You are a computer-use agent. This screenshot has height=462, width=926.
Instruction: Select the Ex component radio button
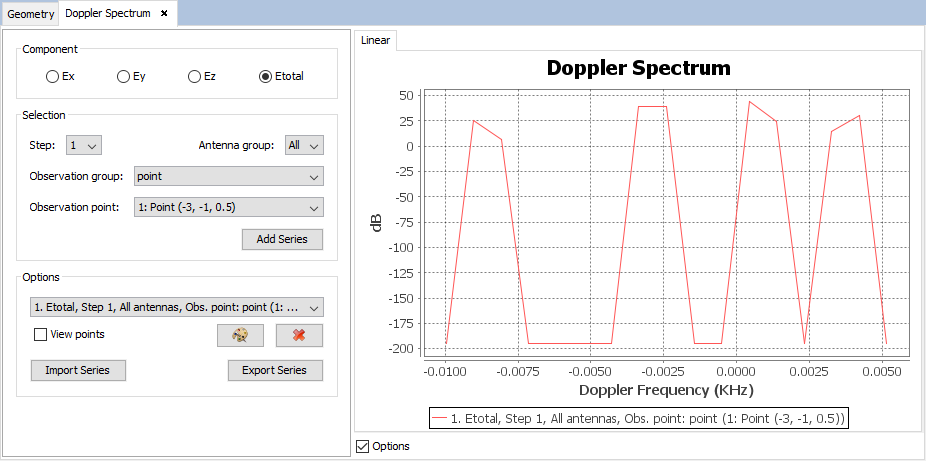pyautogui.click(x=53, y=76)
